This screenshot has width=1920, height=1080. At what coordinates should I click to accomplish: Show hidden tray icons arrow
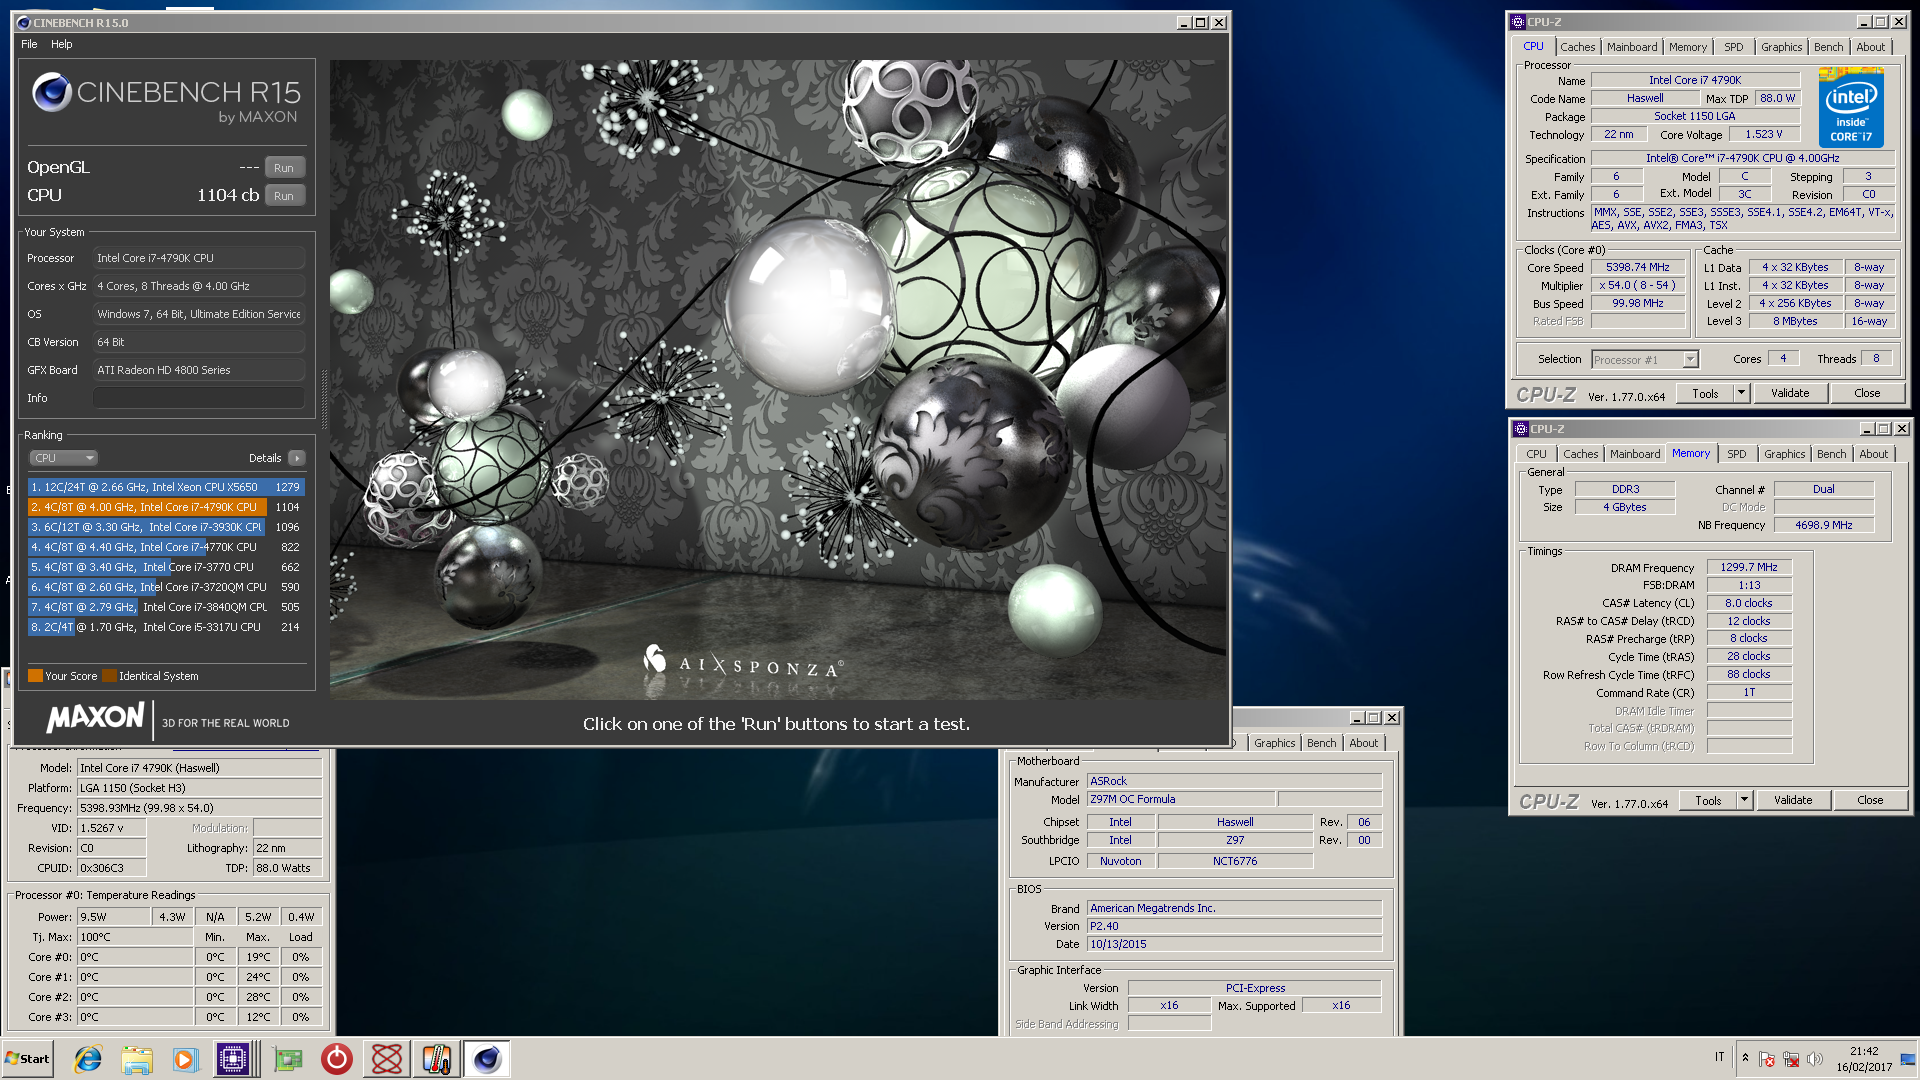pos(1745,1058)
